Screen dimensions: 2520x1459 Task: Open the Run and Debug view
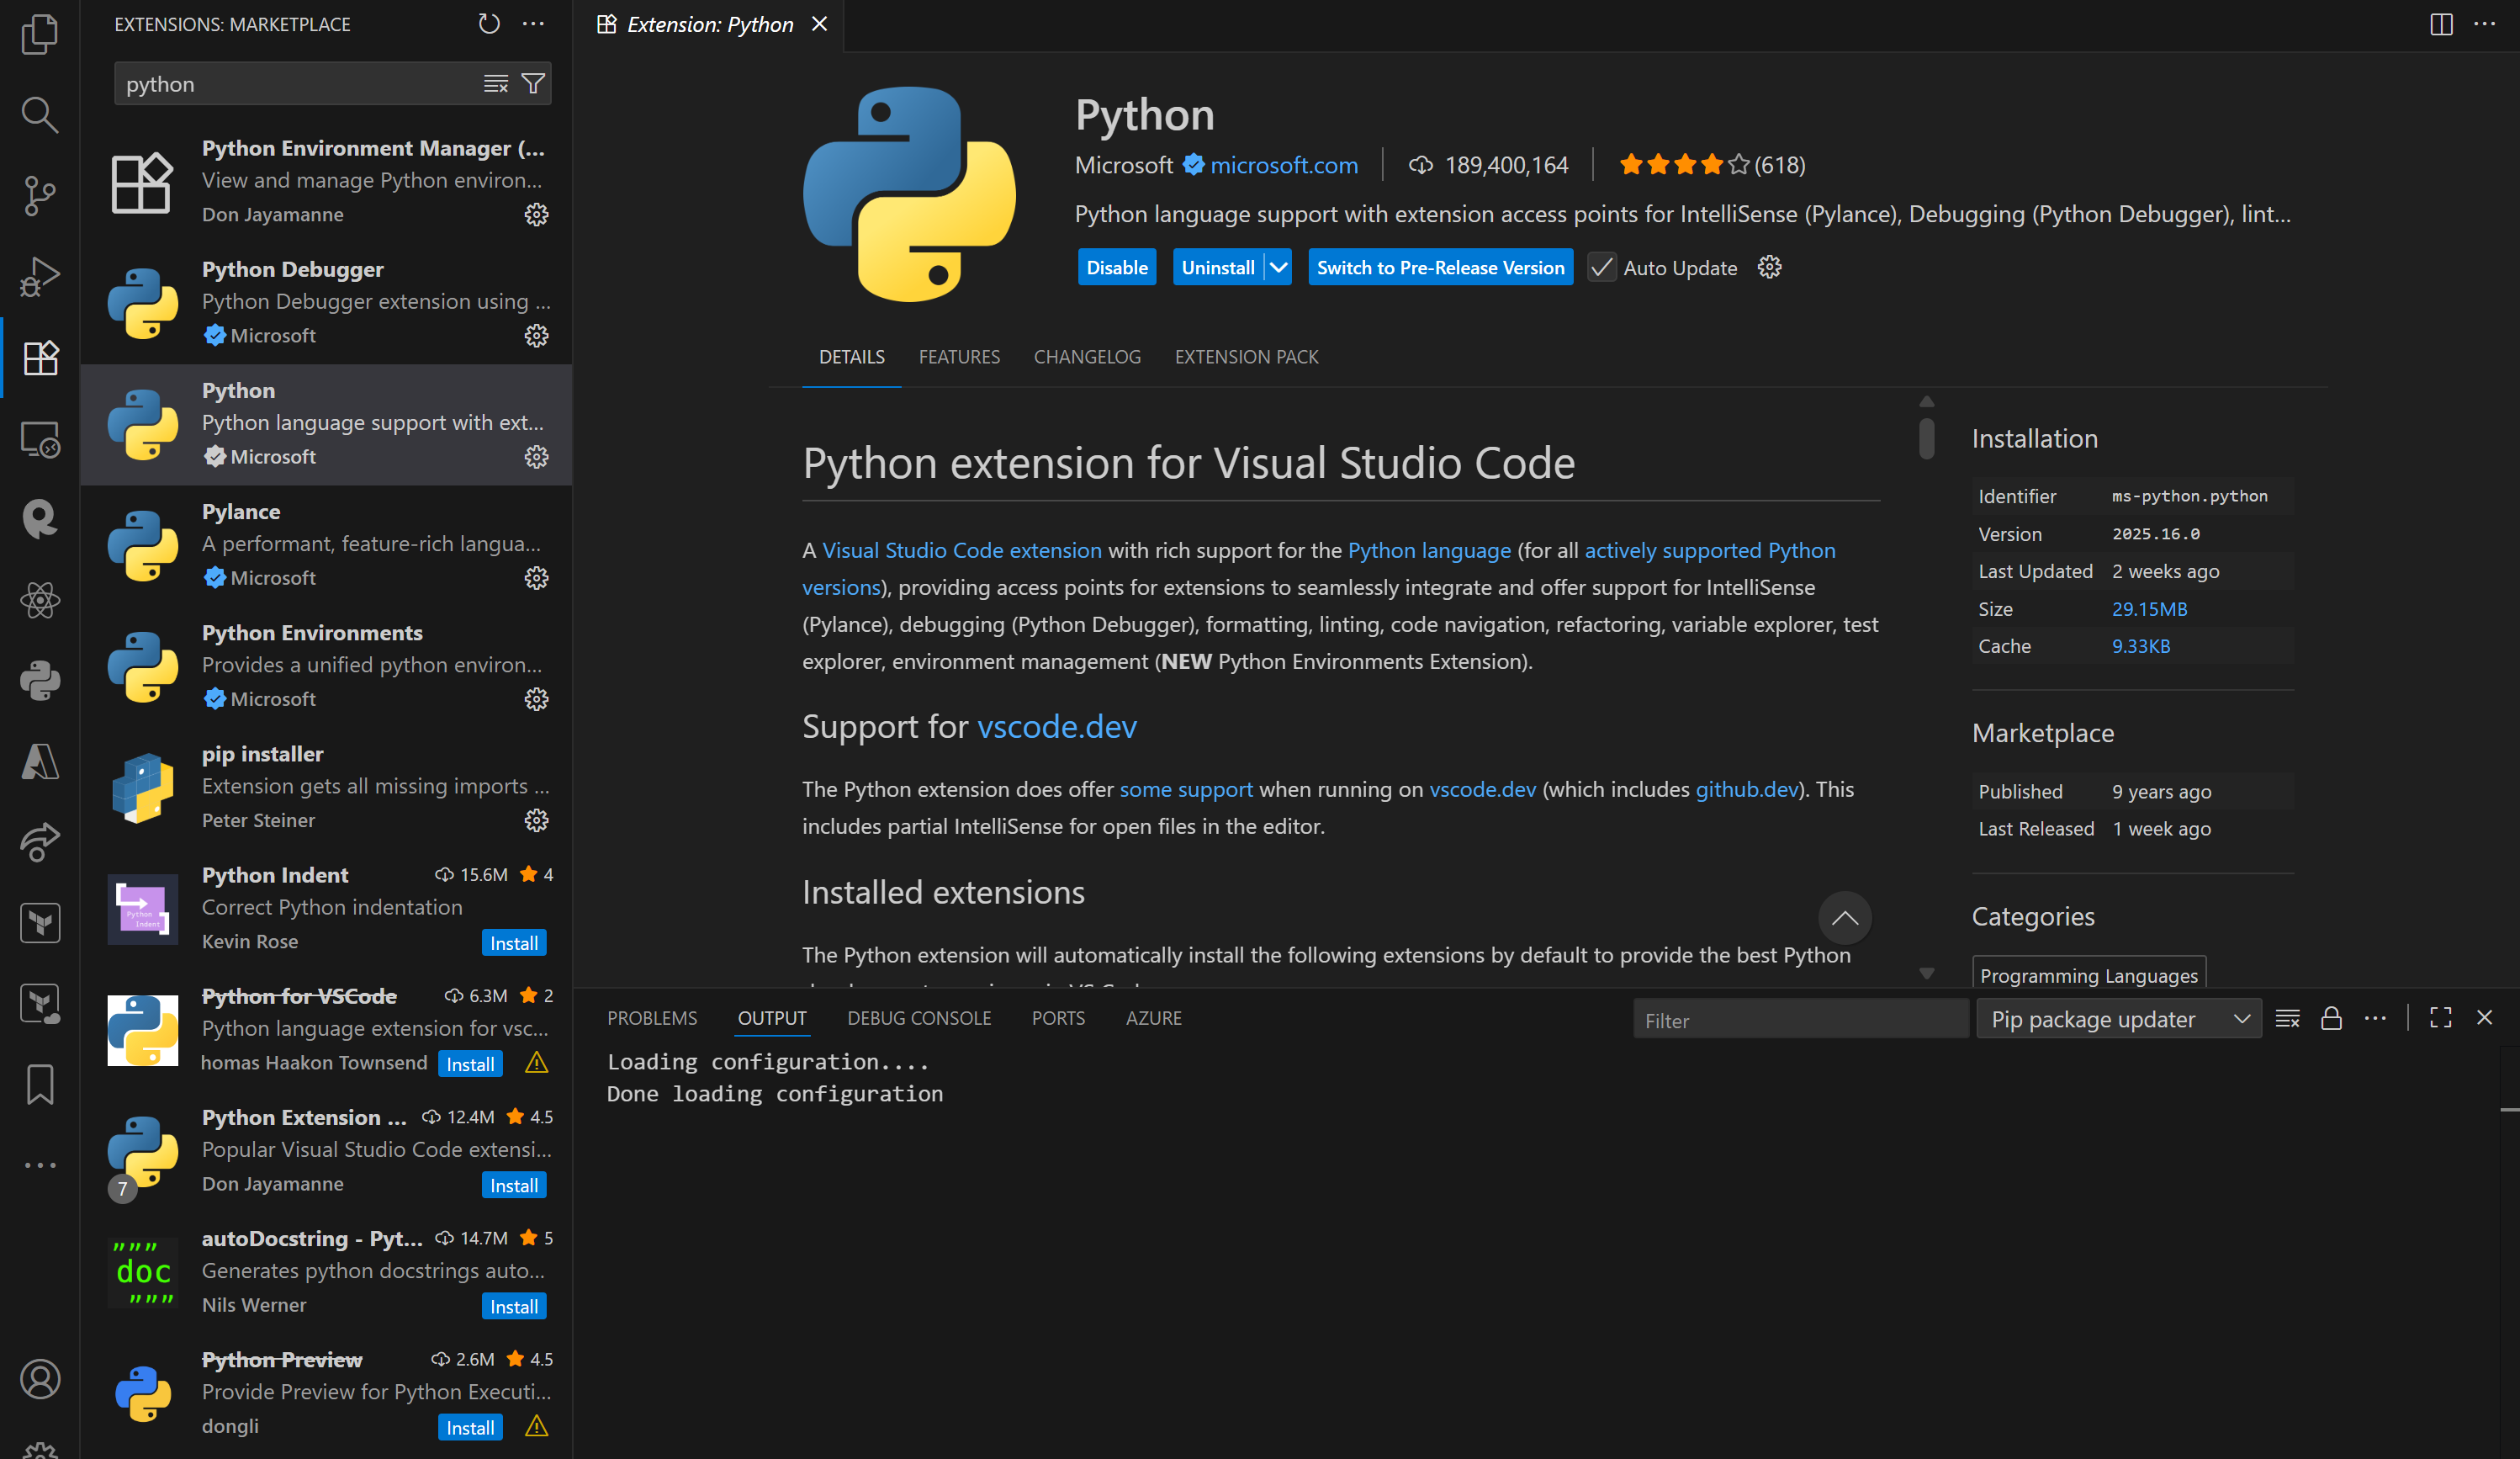[x=39, y=275]
